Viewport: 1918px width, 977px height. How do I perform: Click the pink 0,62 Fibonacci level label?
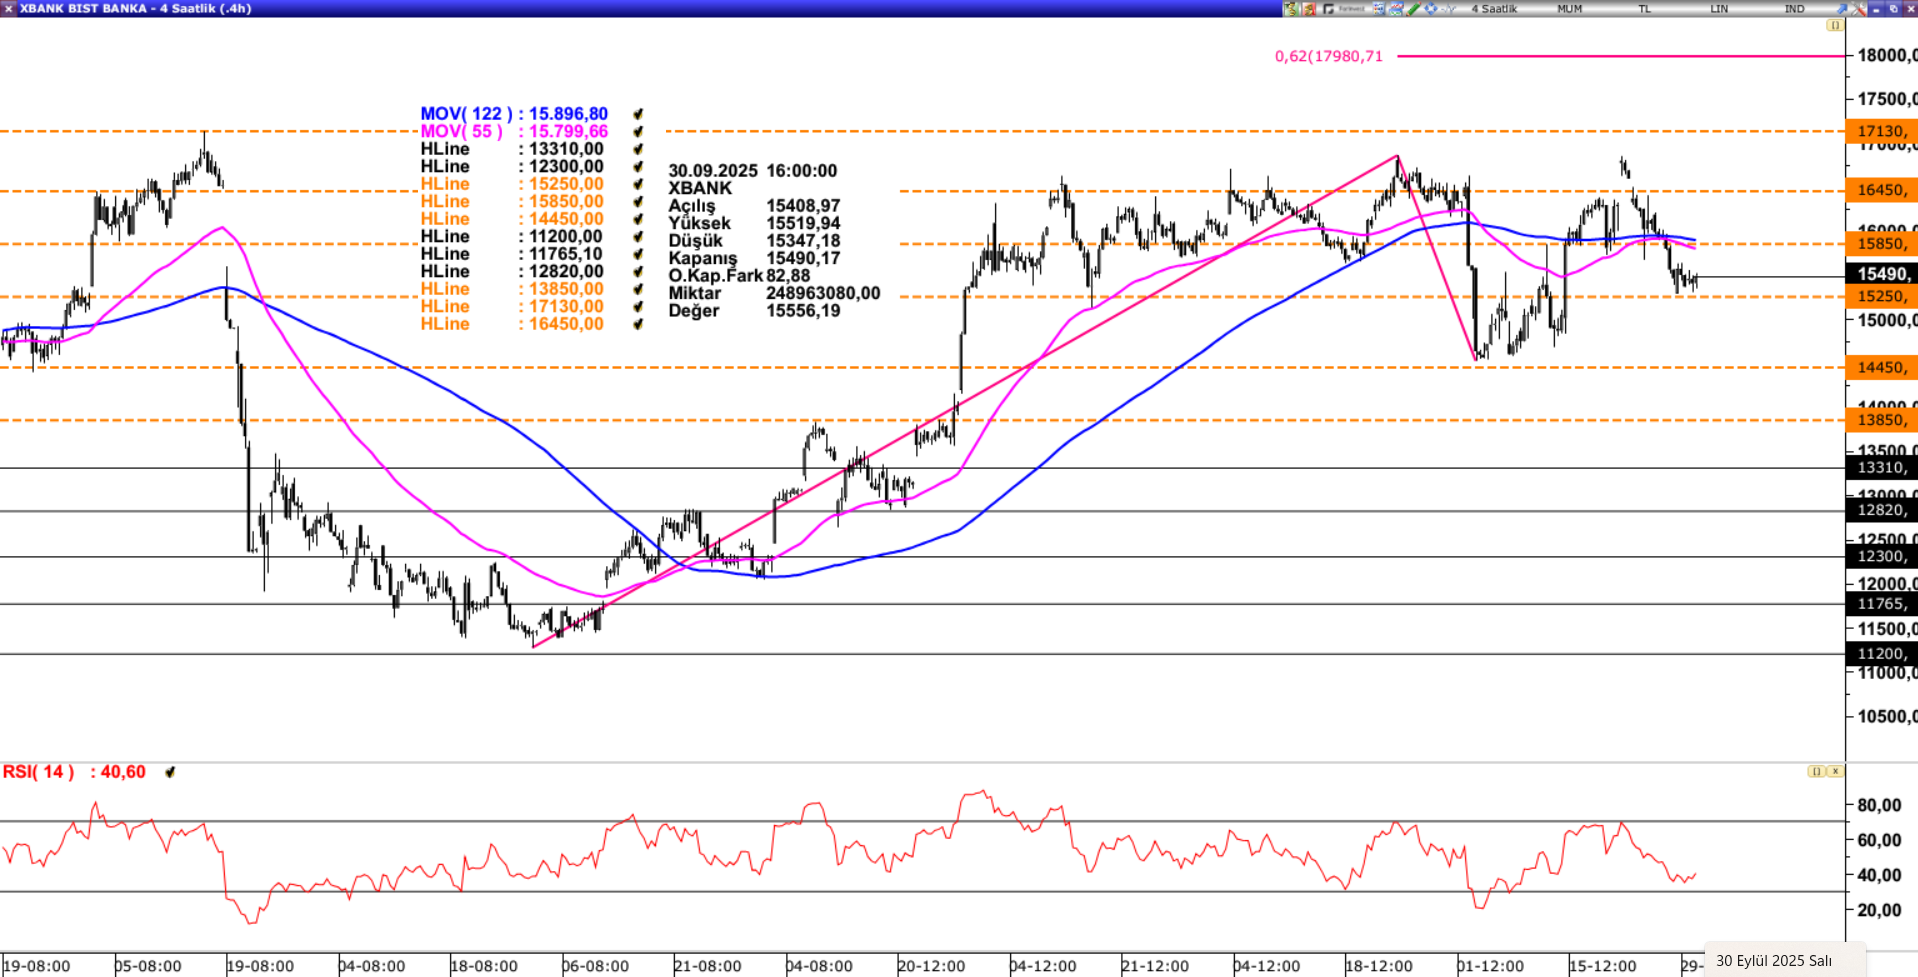[1328, 56]
